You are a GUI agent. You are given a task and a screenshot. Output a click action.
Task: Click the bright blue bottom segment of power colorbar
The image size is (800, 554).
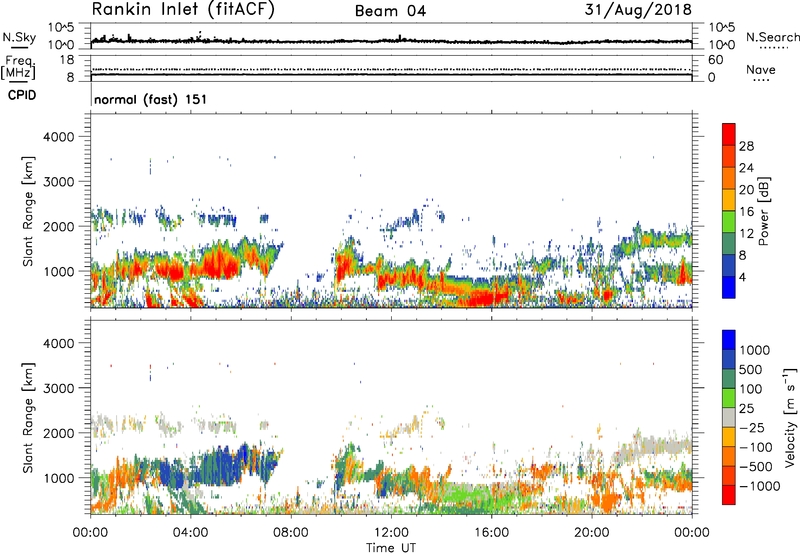click(729, 287)
